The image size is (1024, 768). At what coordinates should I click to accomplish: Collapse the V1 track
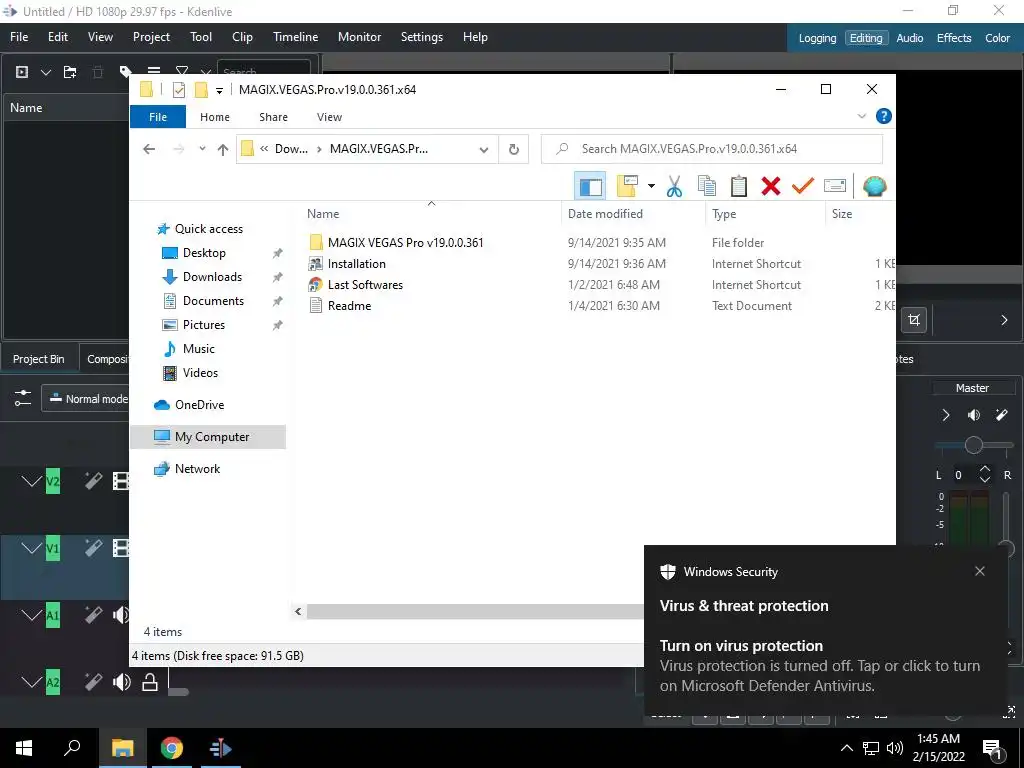click(31, 548)
